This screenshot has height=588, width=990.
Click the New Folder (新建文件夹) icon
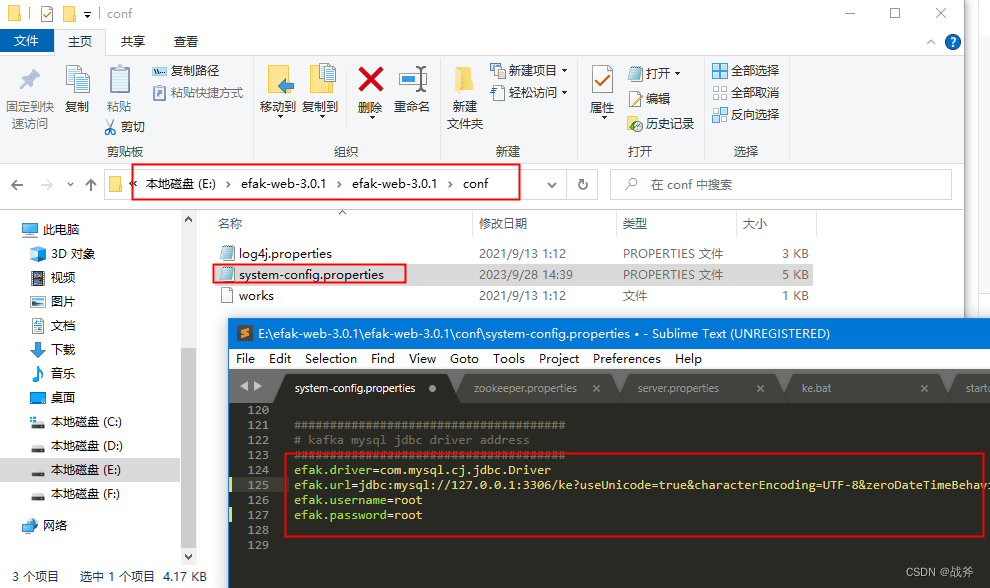tap(464, 81)
